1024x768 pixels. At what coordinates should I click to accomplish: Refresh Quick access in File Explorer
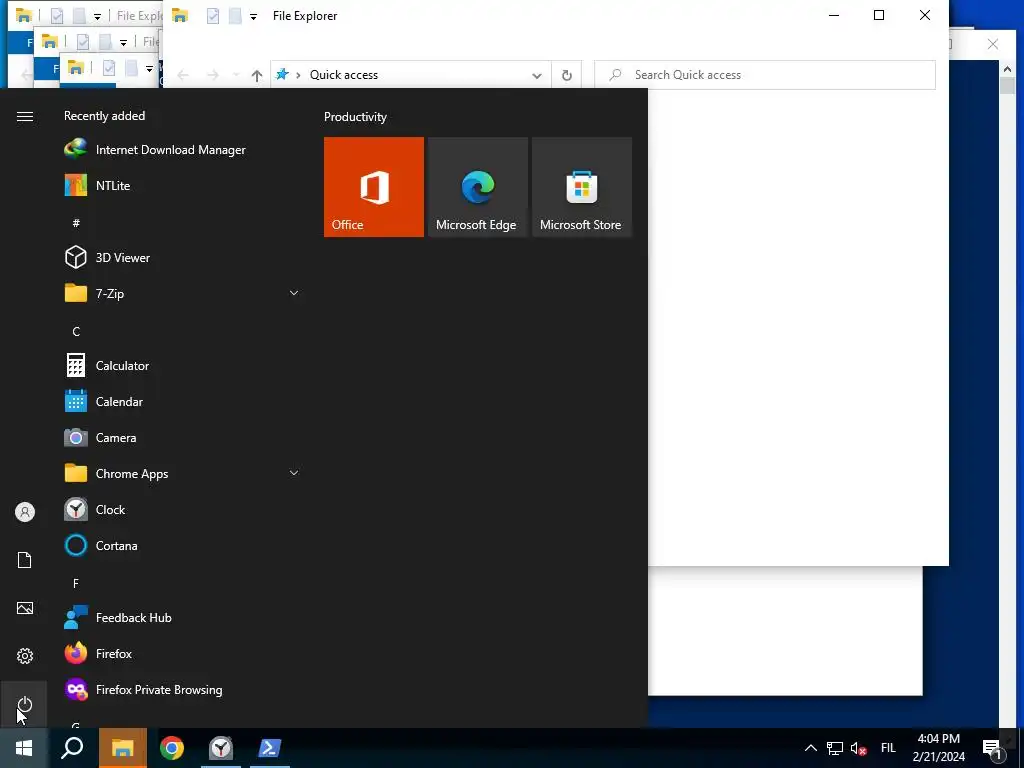[567, 75]
